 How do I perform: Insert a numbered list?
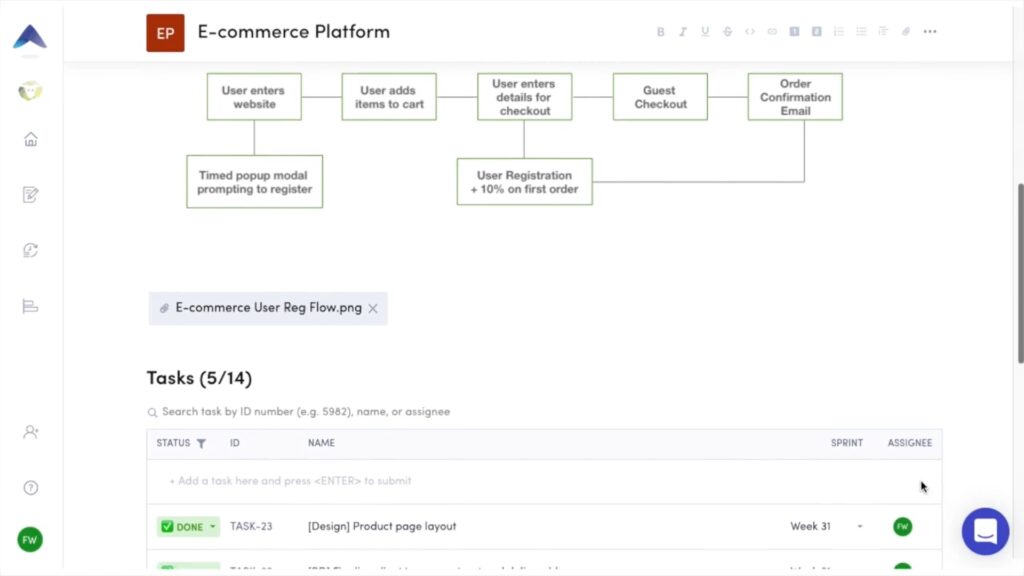pos(838,31)
